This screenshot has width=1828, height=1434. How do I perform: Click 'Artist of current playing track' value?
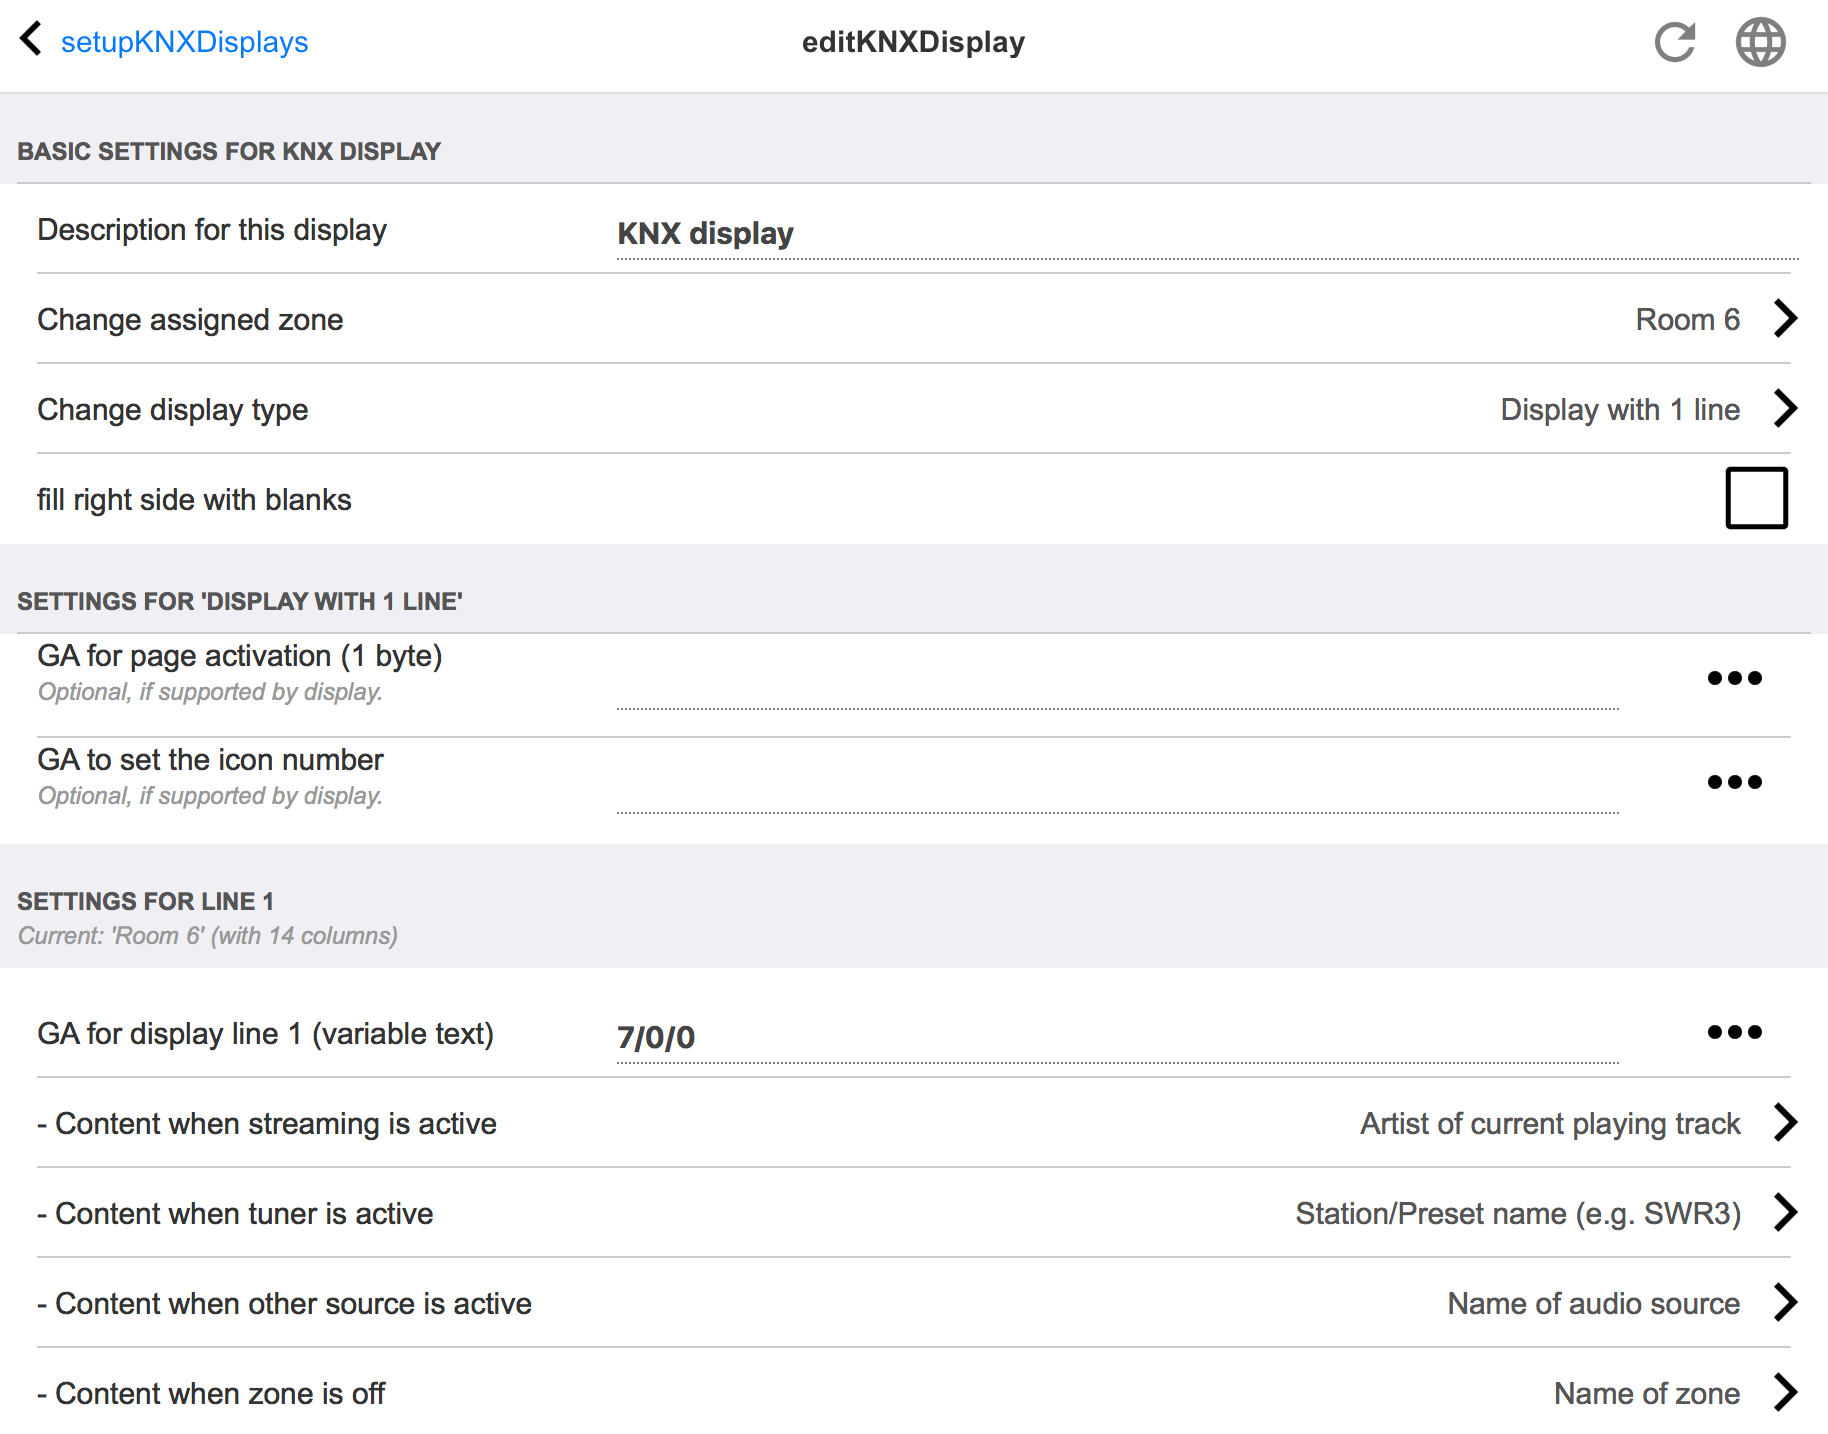tap(1550, 1124)
